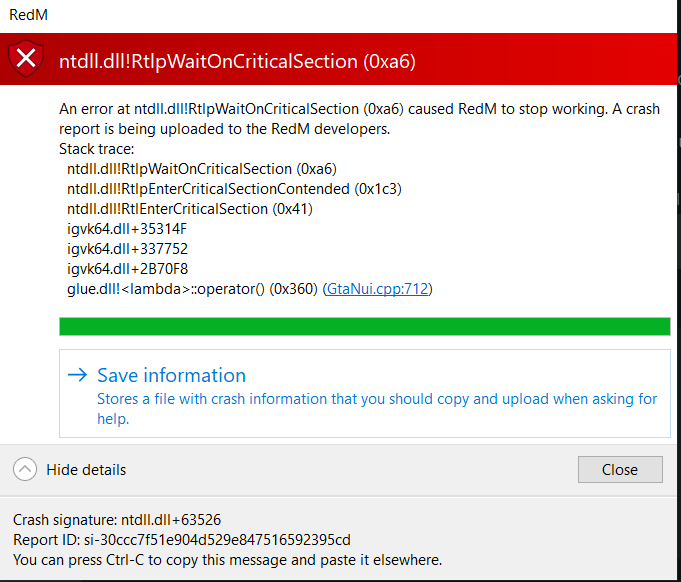The image size is (681, 582).
Task: Select the Save information heading
Action: [x=172, y=375]
